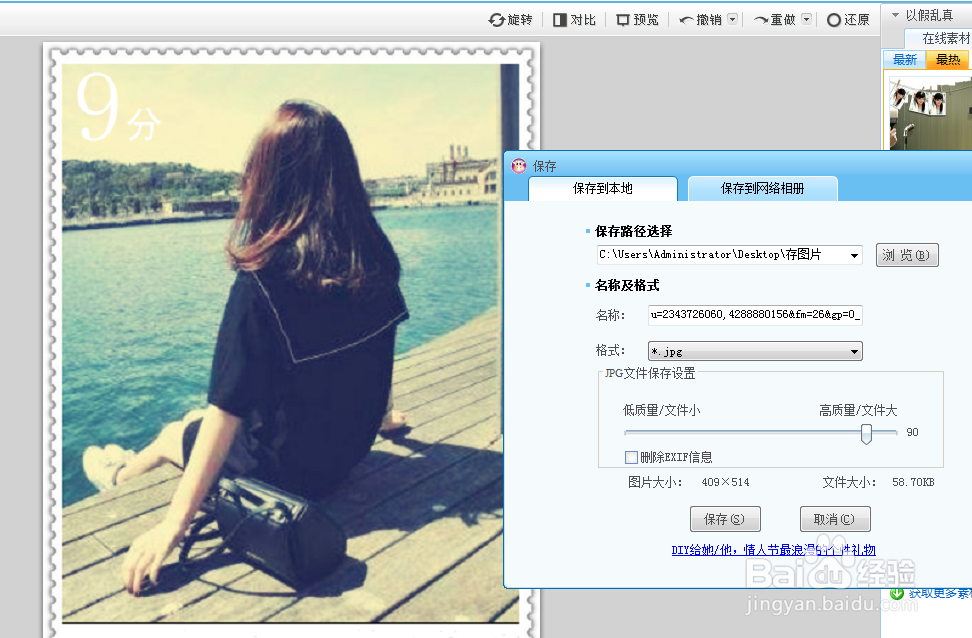
Task: Select the 保存到网络相册 tab
Action: click(762, 188)
